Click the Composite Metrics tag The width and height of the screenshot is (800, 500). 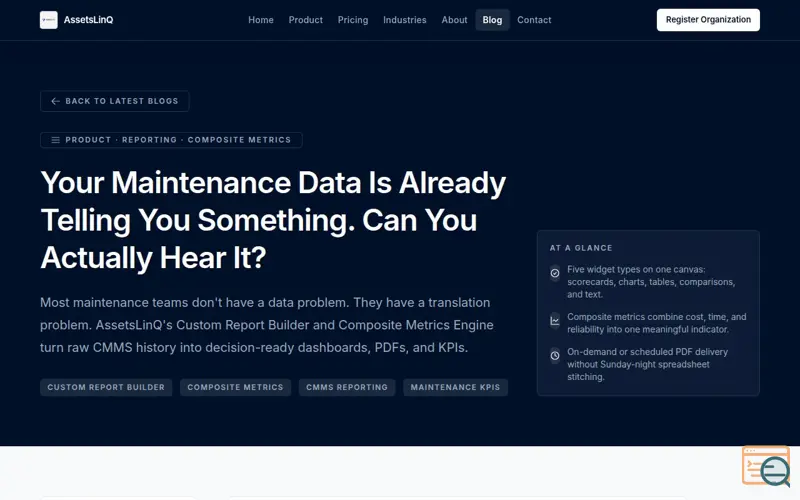click(x=235, y=387)
